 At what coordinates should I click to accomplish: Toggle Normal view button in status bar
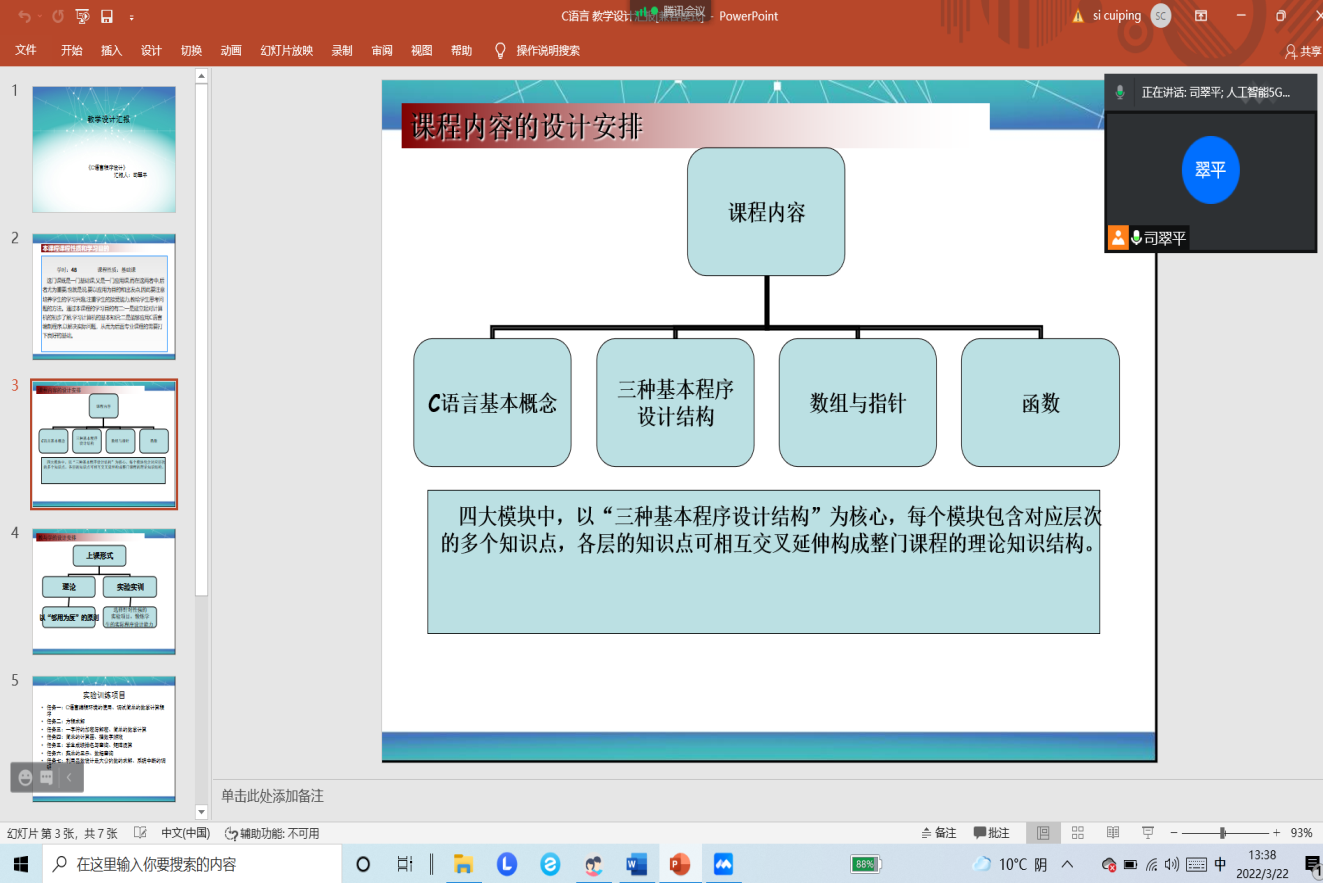[1043, 833]
